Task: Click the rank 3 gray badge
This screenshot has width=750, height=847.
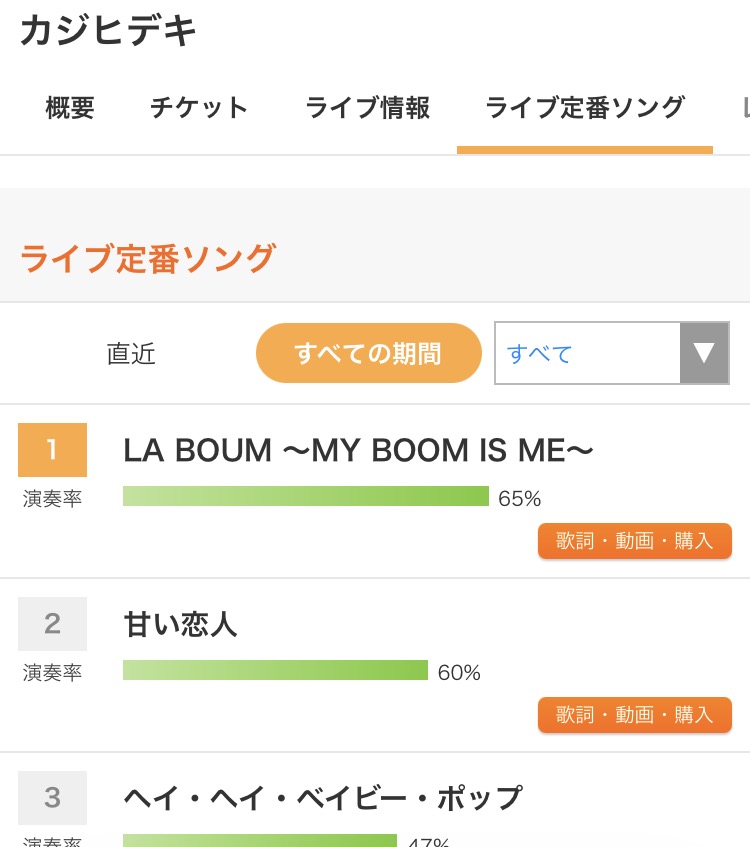Action: click(x=52, y=798)
